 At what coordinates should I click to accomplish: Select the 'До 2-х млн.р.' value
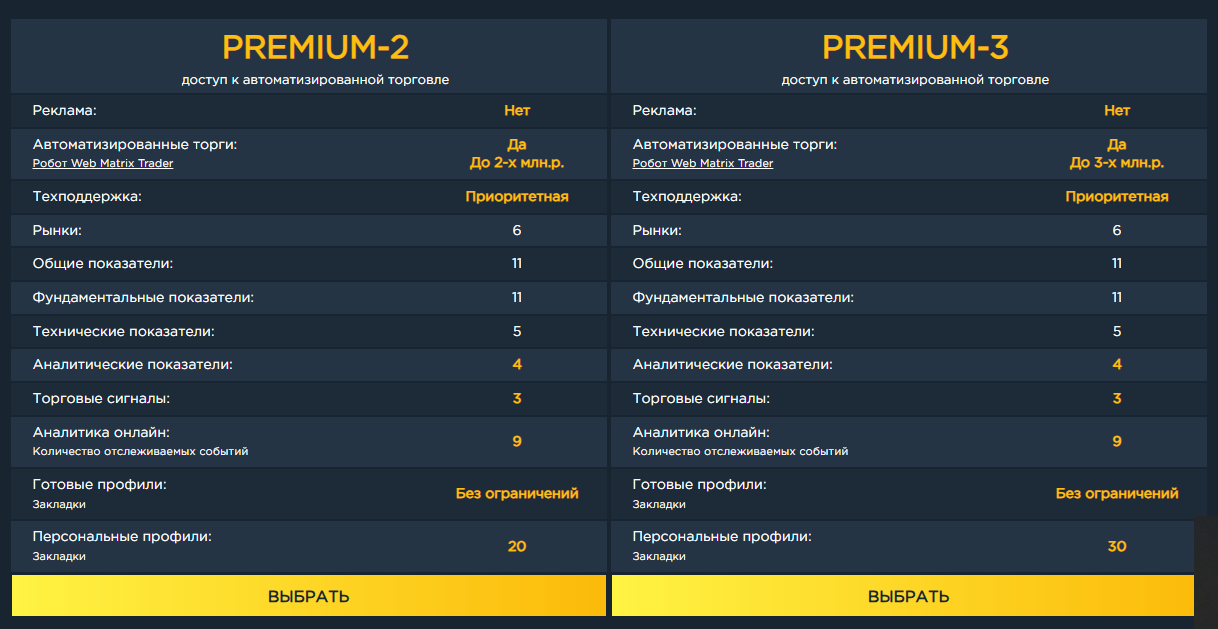pyautogui.click(x=517, y=163)
